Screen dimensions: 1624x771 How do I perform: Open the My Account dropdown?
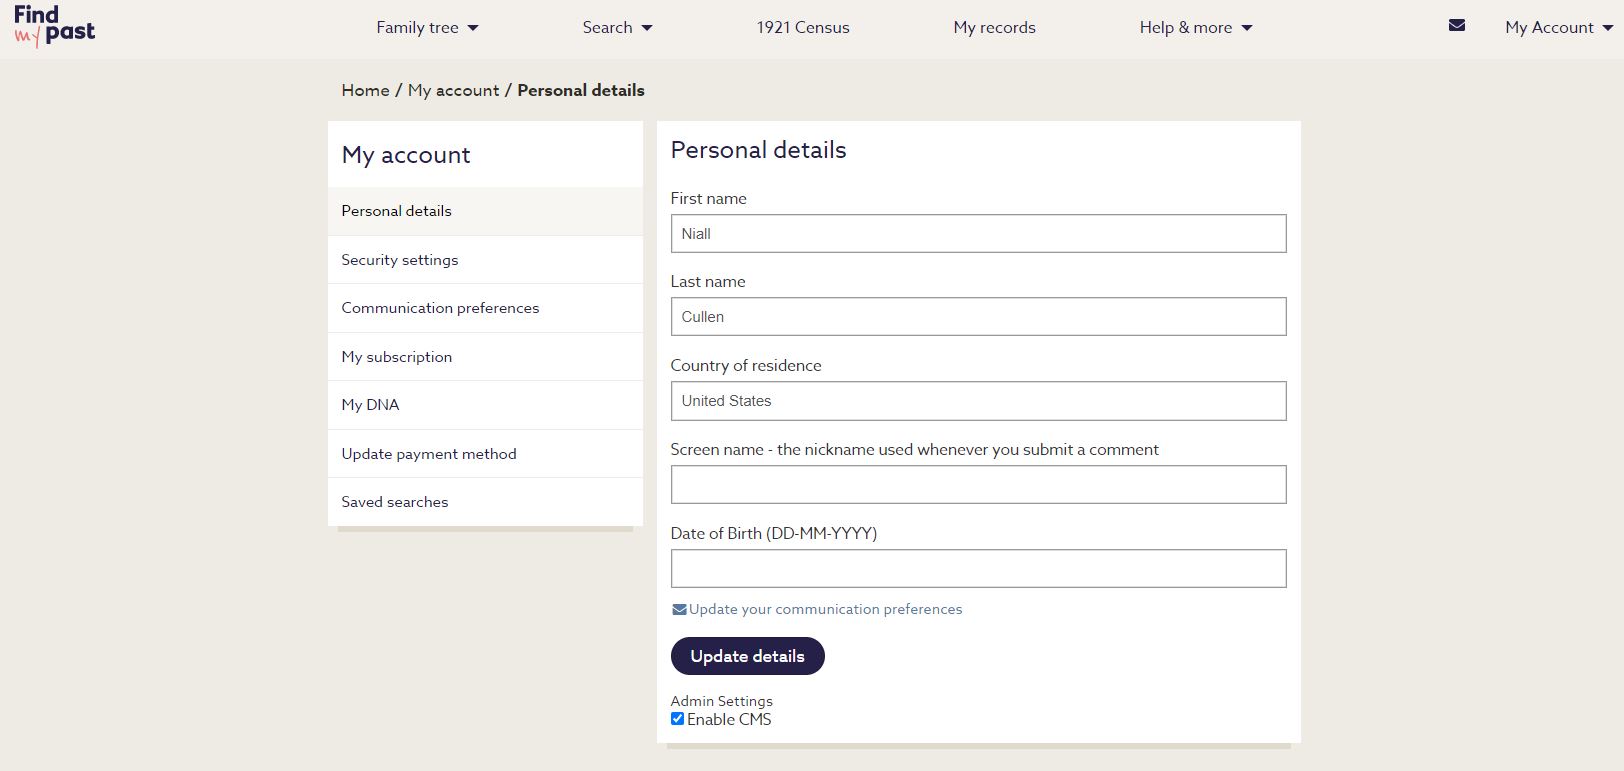click(1558, 28)
